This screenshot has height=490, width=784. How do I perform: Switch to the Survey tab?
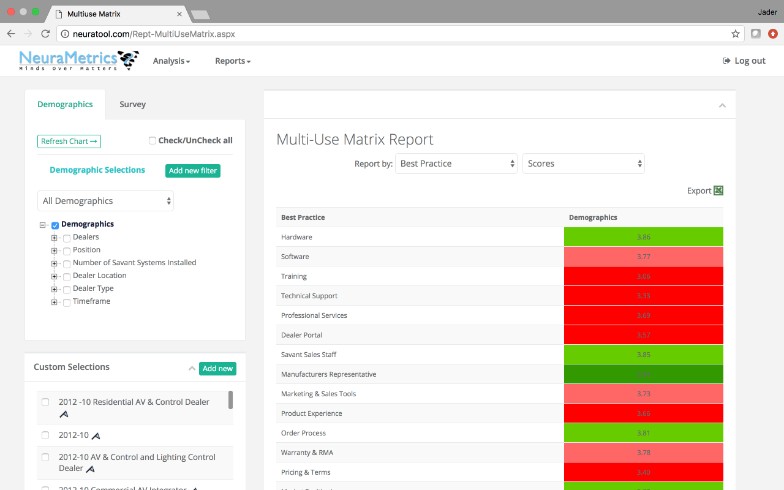click(x=132, y=104)
